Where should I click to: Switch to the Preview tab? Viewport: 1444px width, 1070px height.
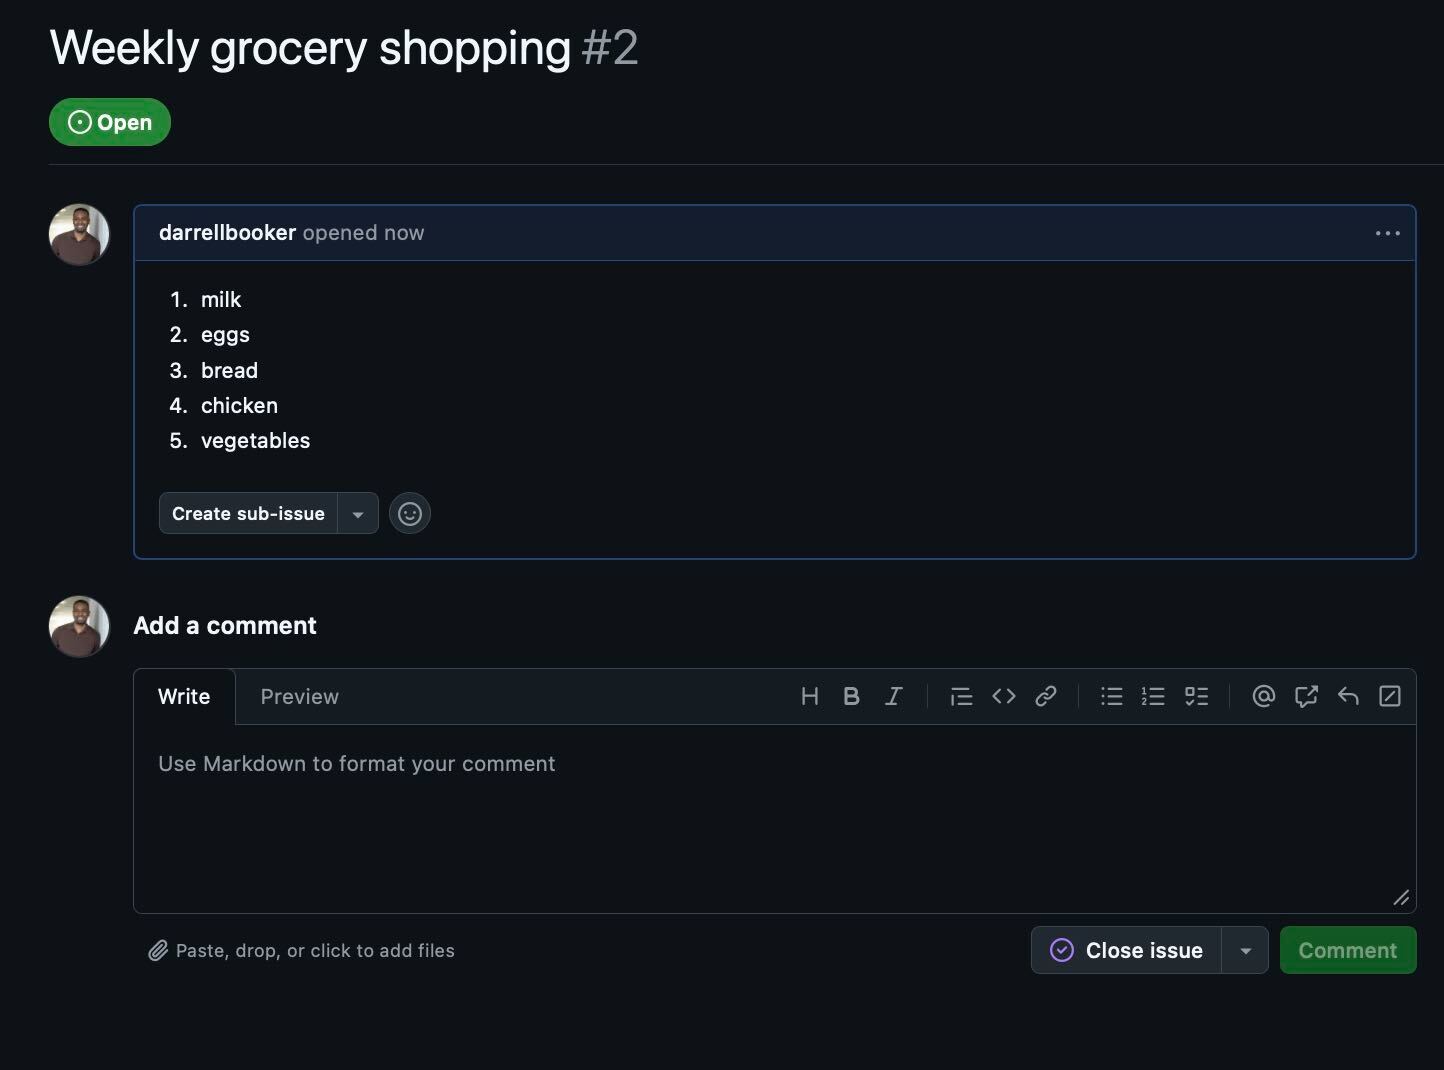(x=299, y=696)
